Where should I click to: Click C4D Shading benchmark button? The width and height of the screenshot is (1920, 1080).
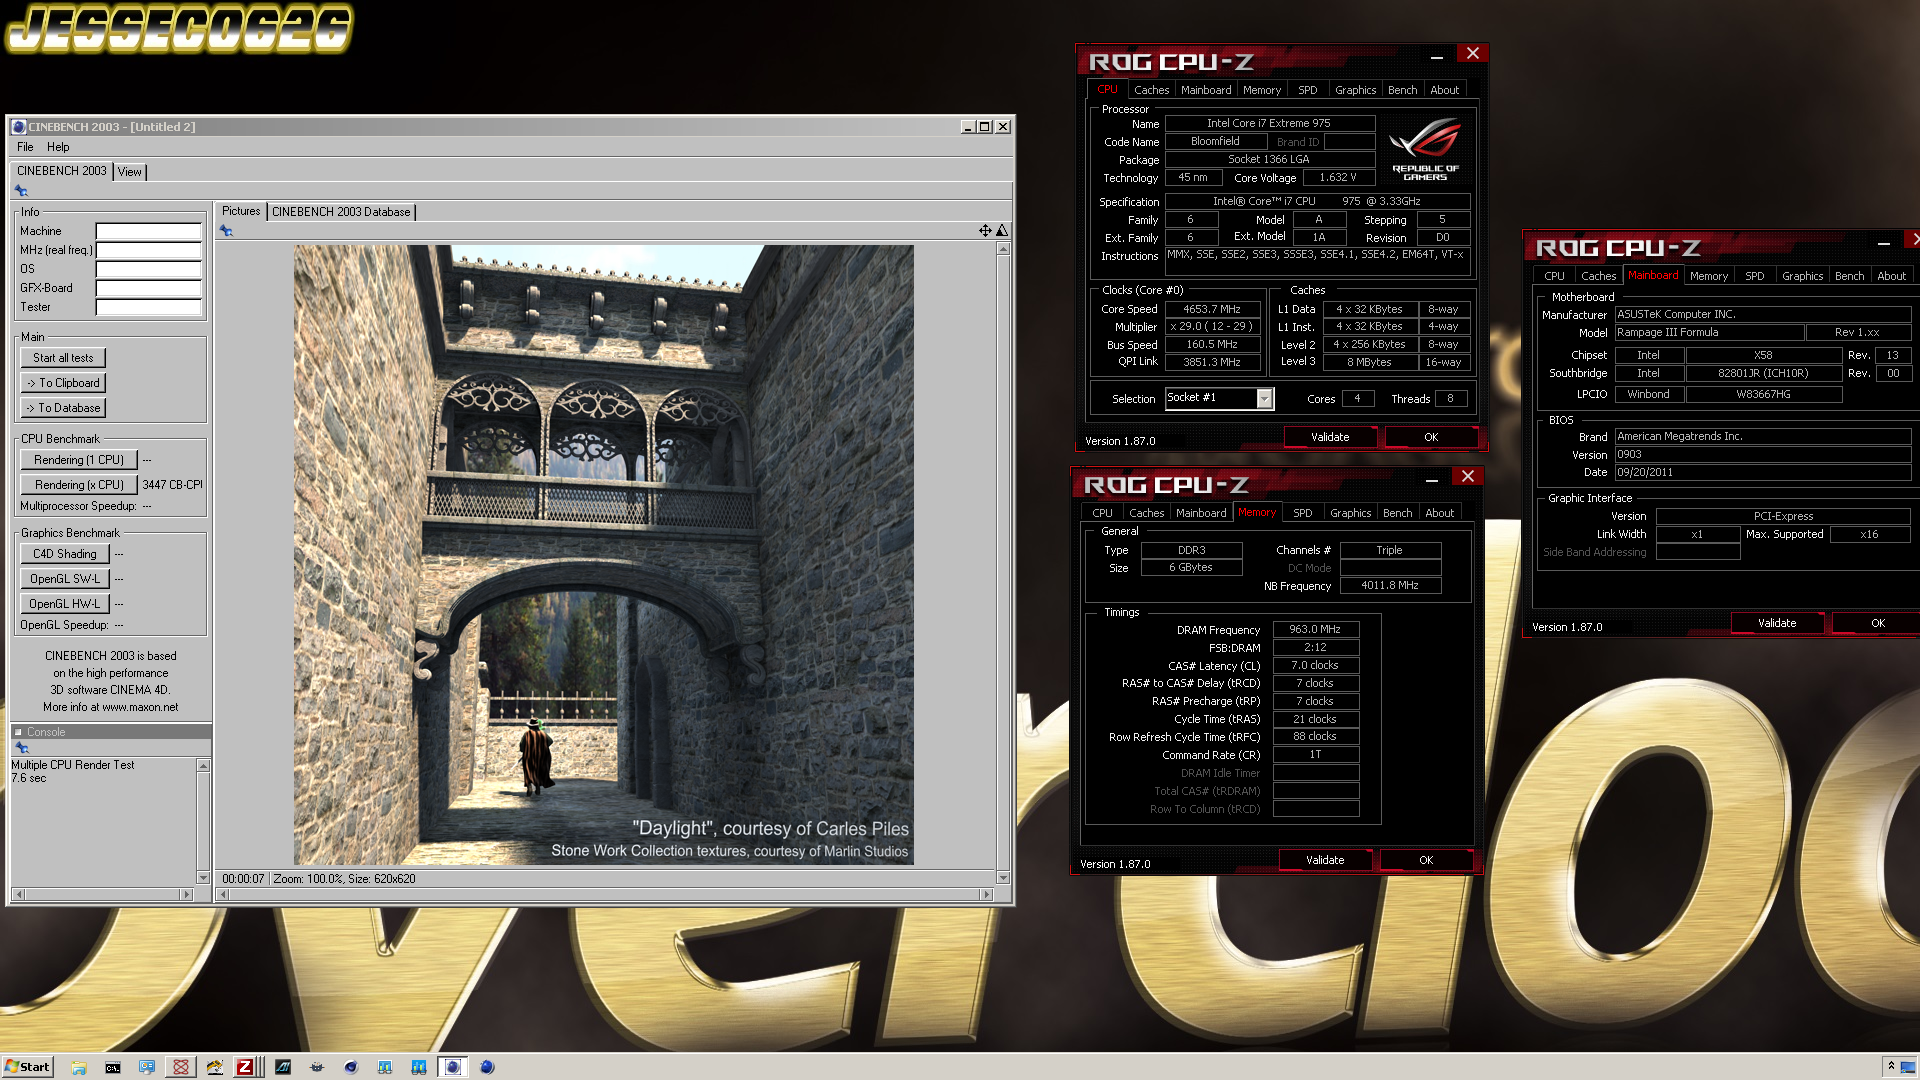(x=65, y=554)
